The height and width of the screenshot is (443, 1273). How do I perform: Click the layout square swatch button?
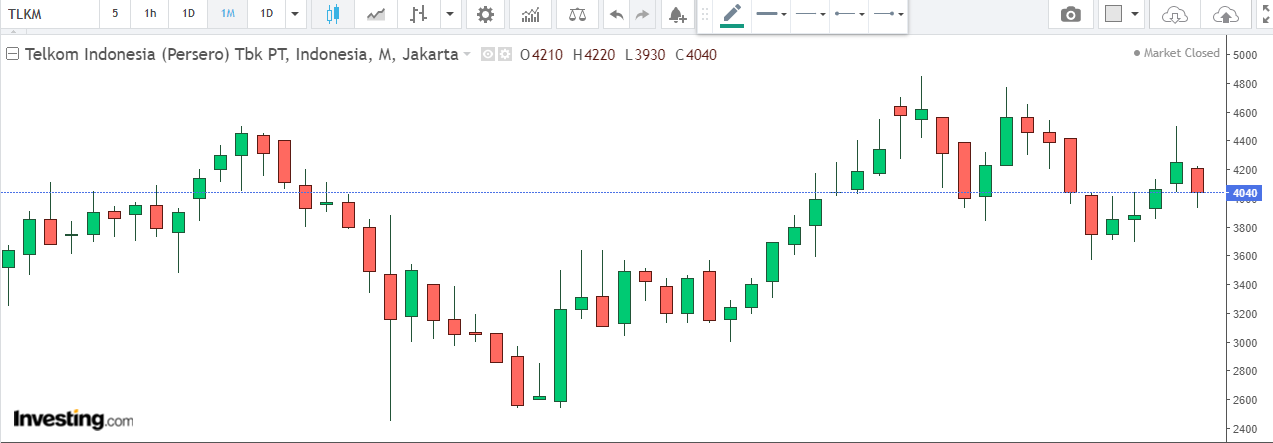click(1112, 14)
